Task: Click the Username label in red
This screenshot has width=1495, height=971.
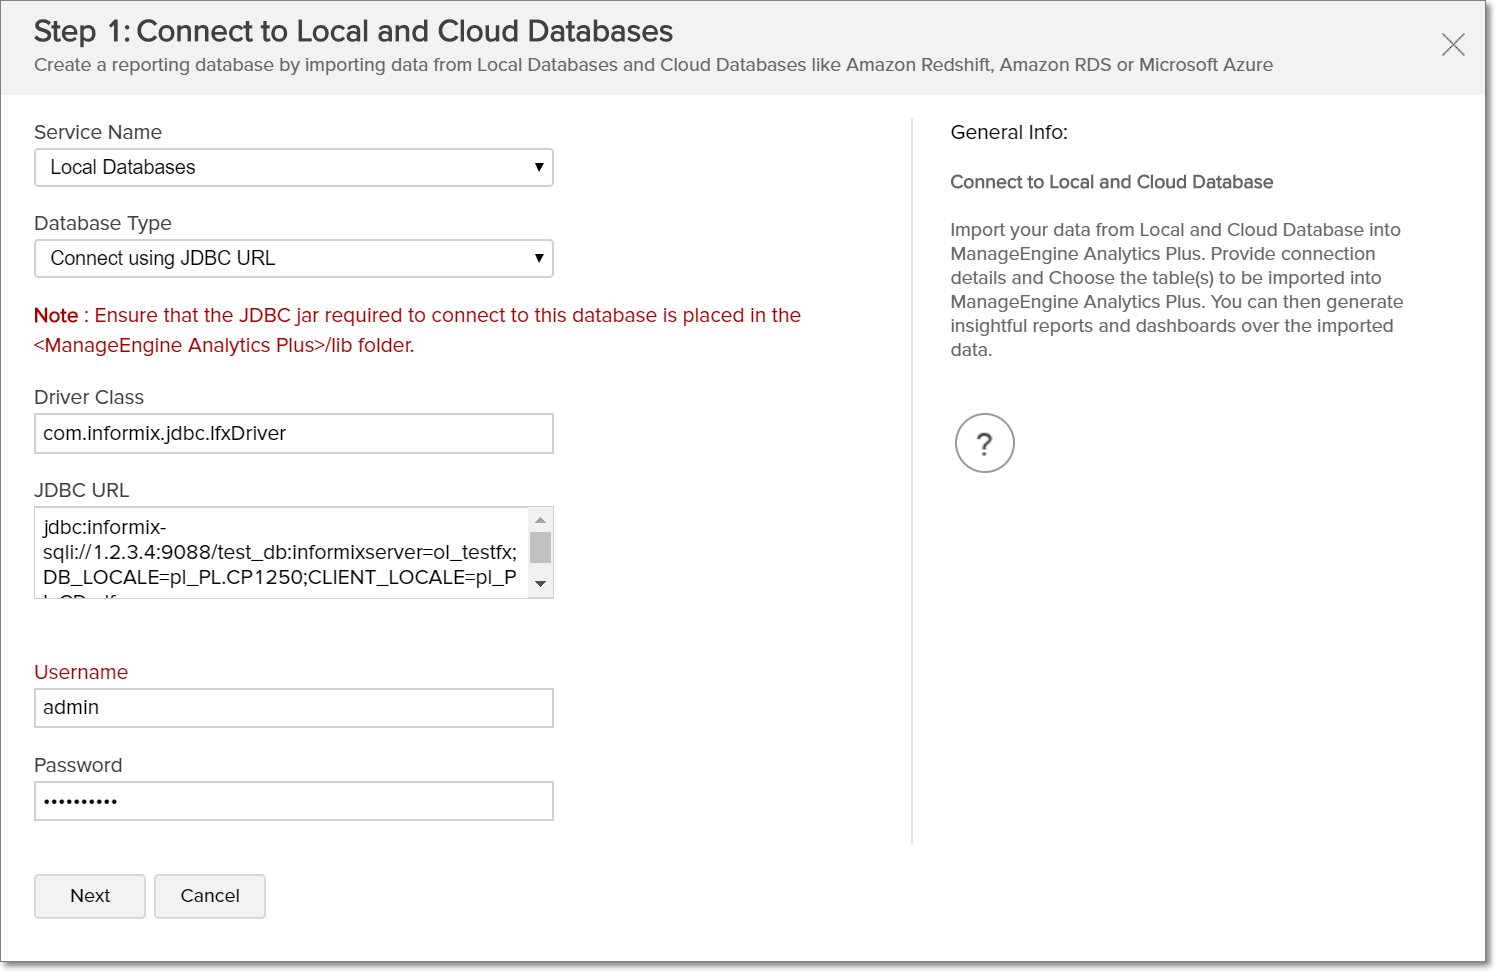Action: click(81, 672)
